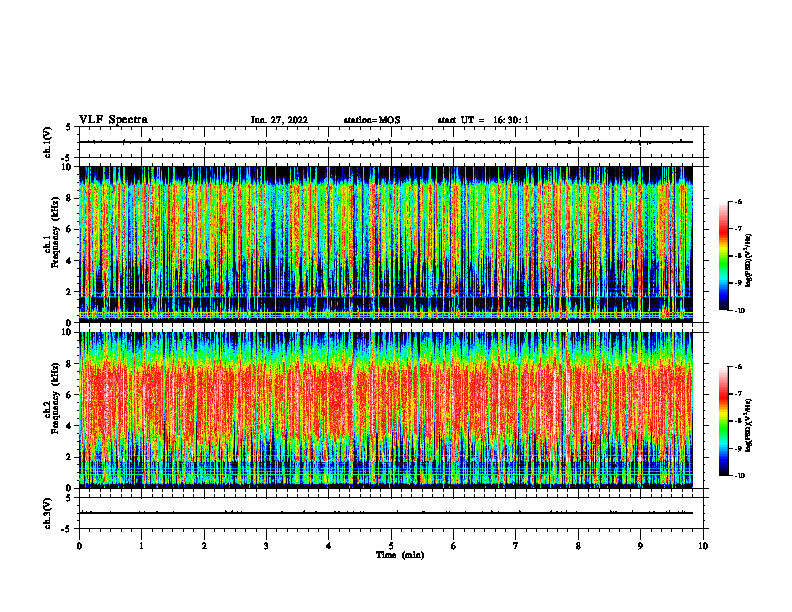792x612 pixels.
Task: Click the "ch.1(V)" axis label at top
Action: coord(48,142)
